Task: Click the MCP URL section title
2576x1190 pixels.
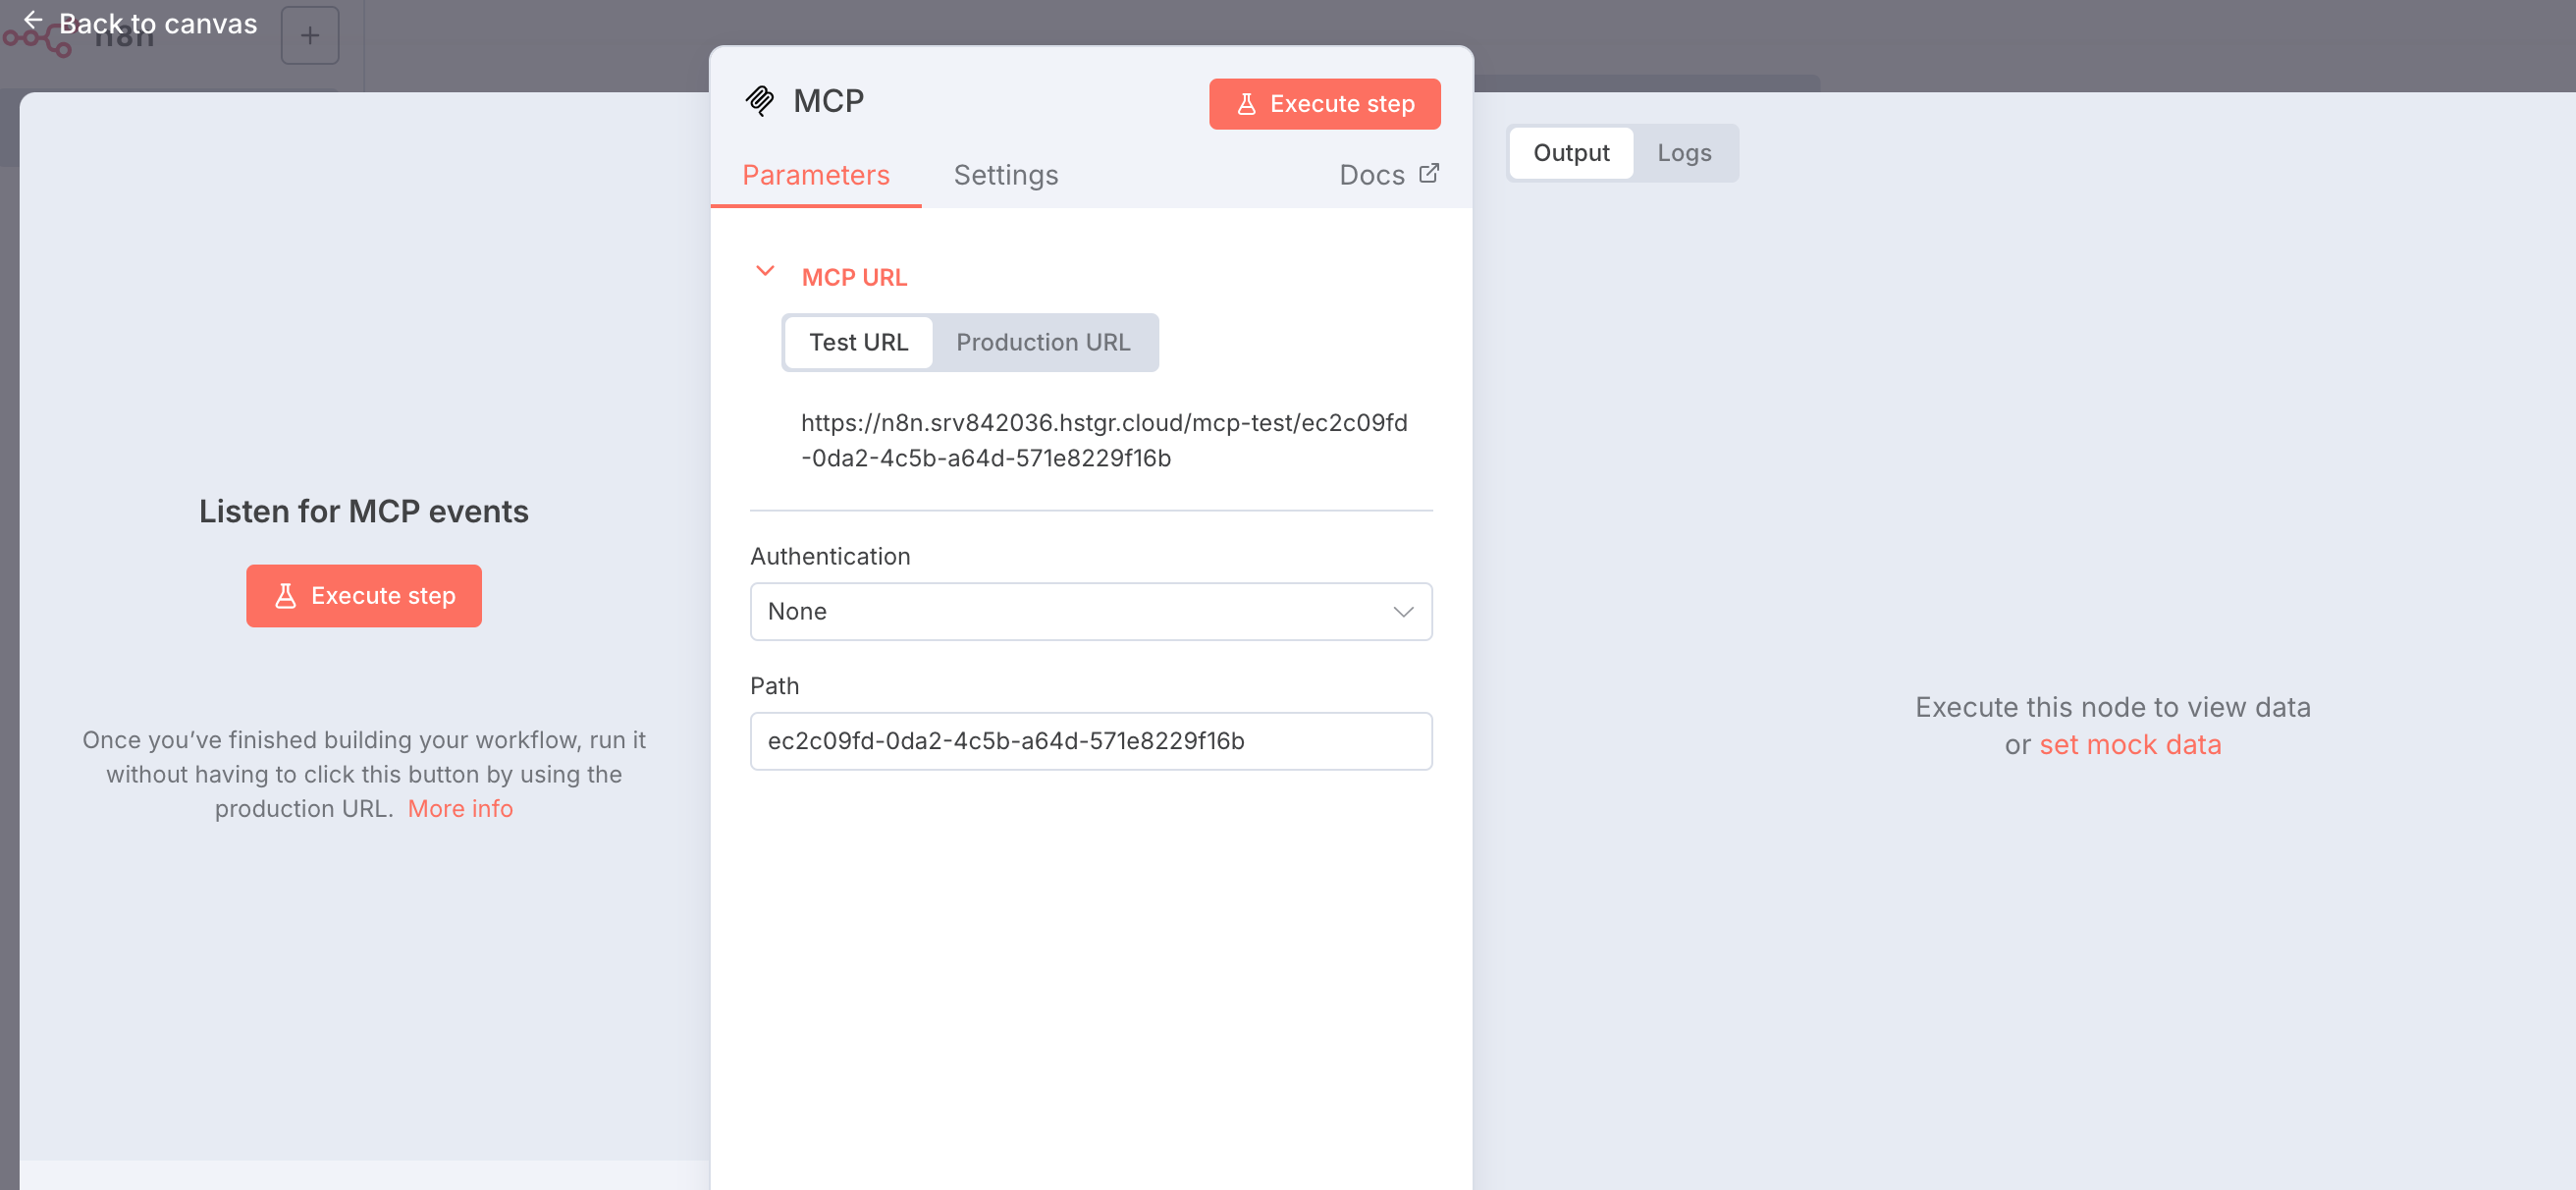Action: [854, 277]
